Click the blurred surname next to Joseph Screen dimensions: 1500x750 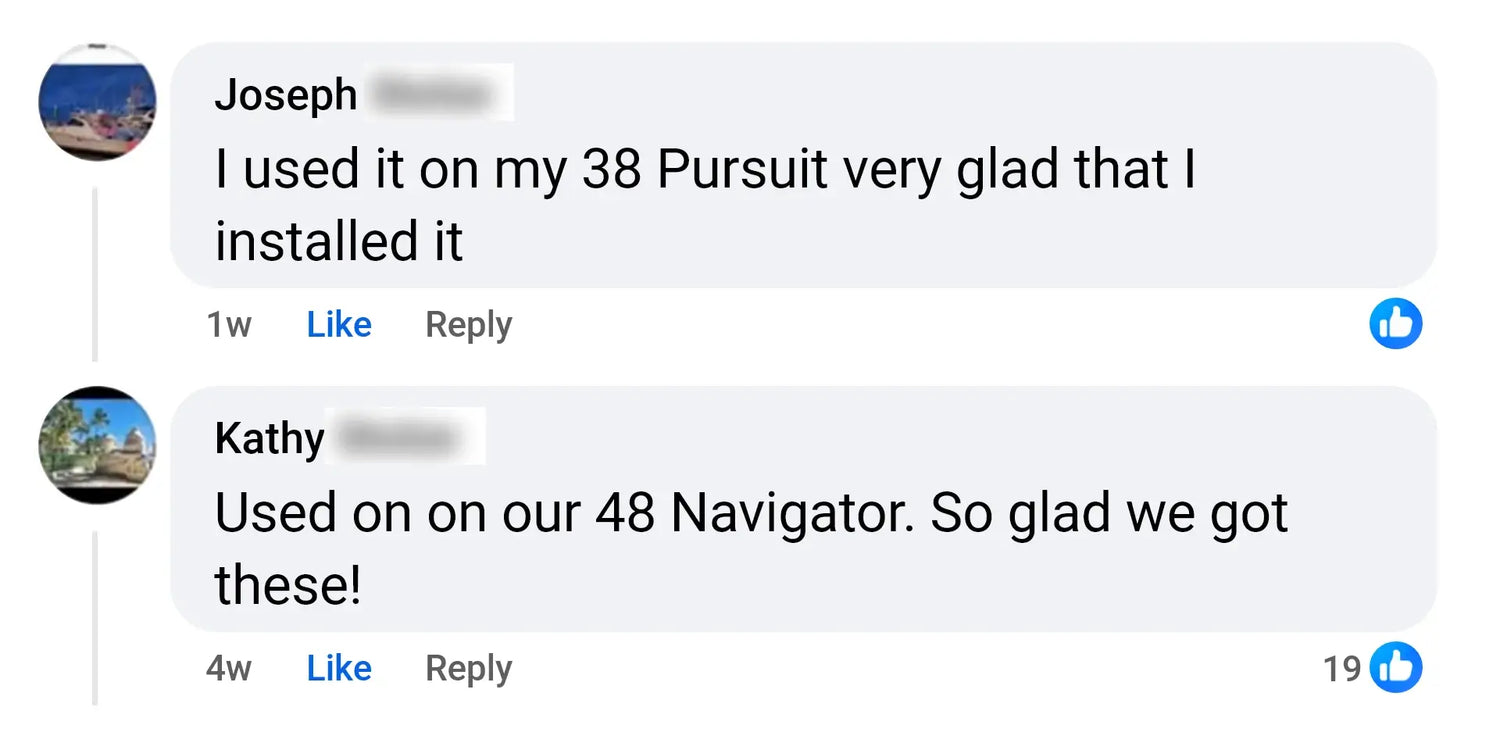[x=435, y=95]
